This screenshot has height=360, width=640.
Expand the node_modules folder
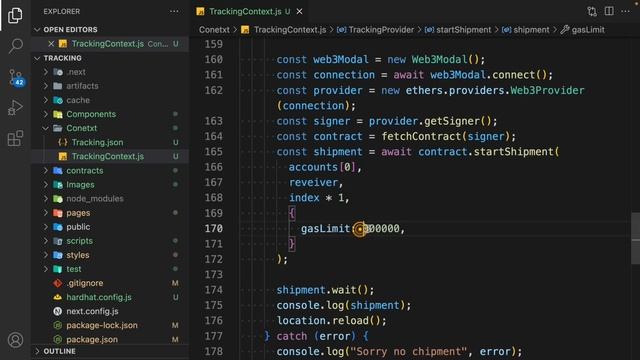coord(46,199)
